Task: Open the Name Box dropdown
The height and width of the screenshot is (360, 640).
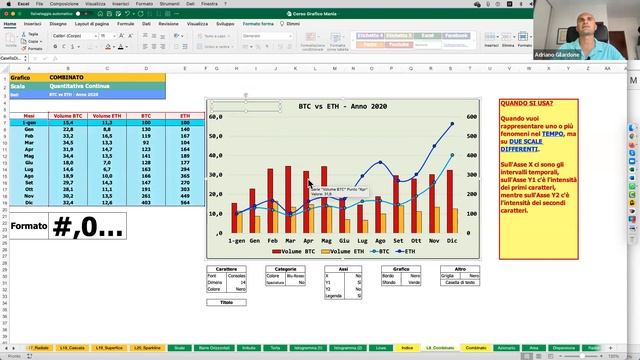Action: point(25,58)
